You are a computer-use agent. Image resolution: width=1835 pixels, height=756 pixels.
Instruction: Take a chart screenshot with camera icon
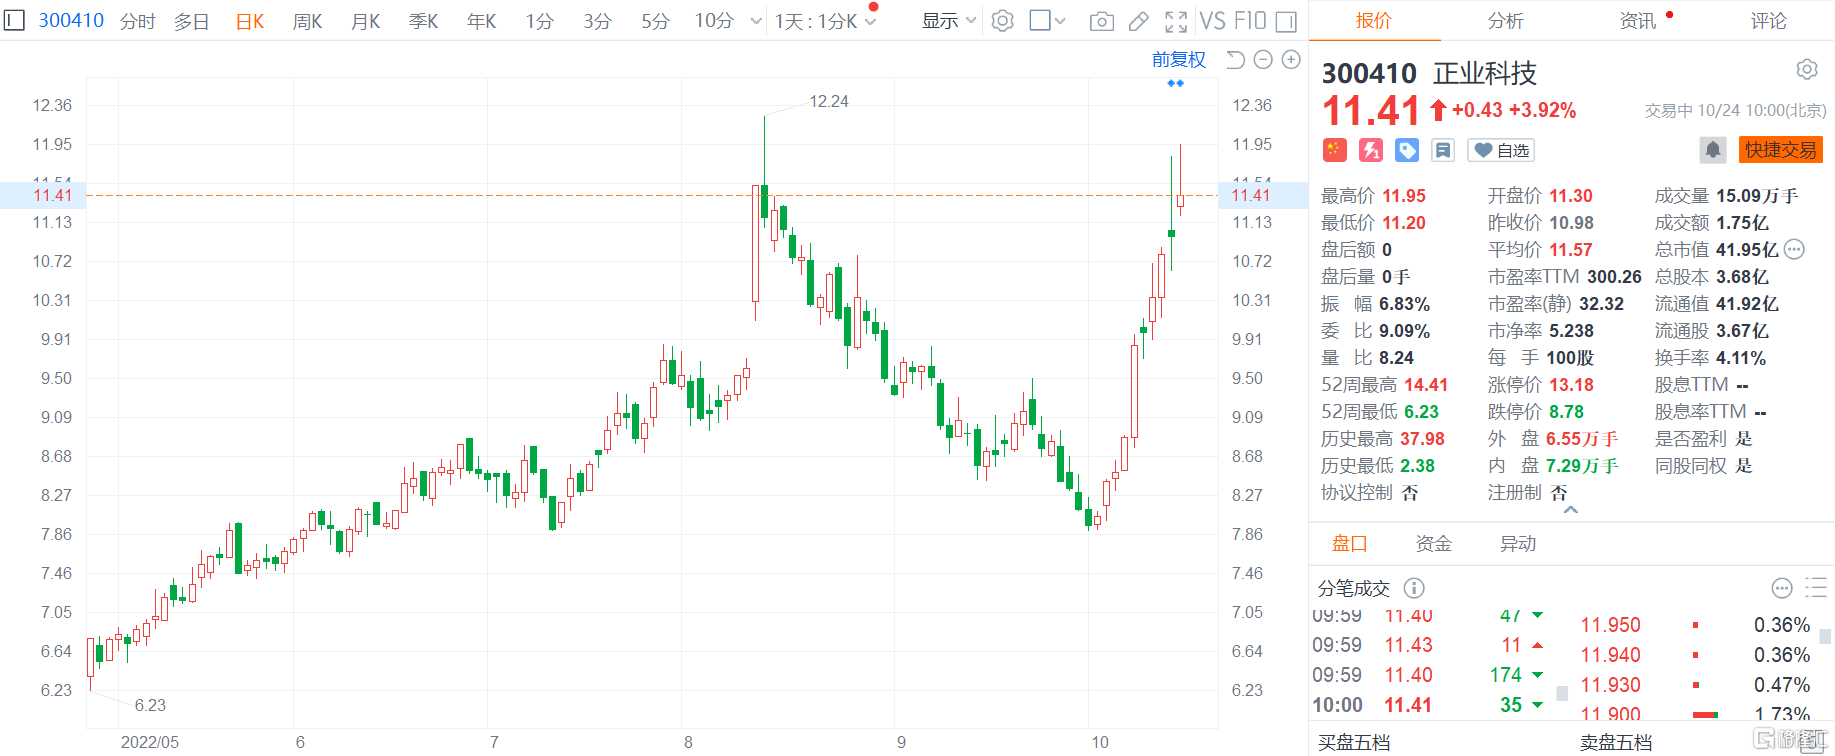[1101, 21]
